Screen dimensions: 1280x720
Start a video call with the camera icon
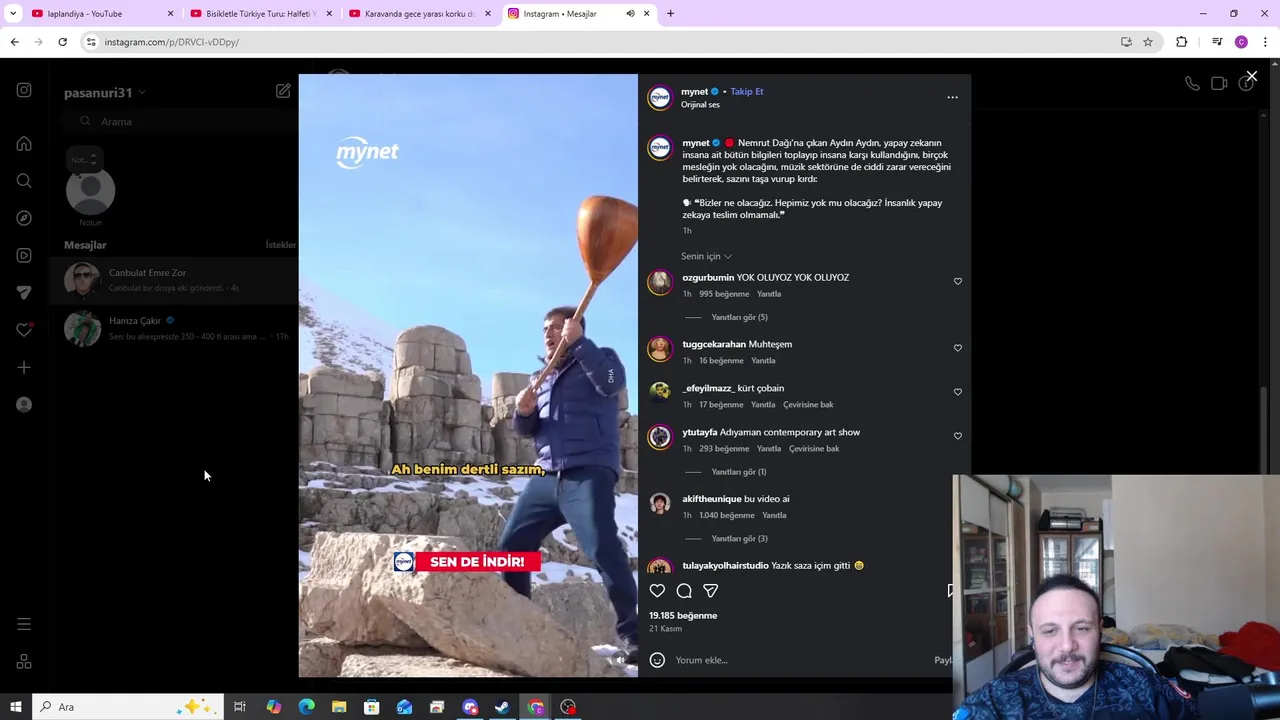1219,84
